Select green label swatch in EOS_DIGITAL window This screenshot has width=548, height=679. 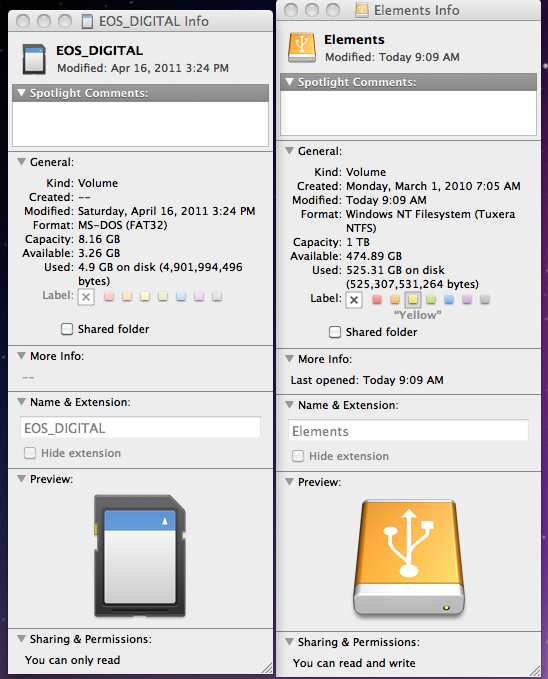[x=163, y=297]
